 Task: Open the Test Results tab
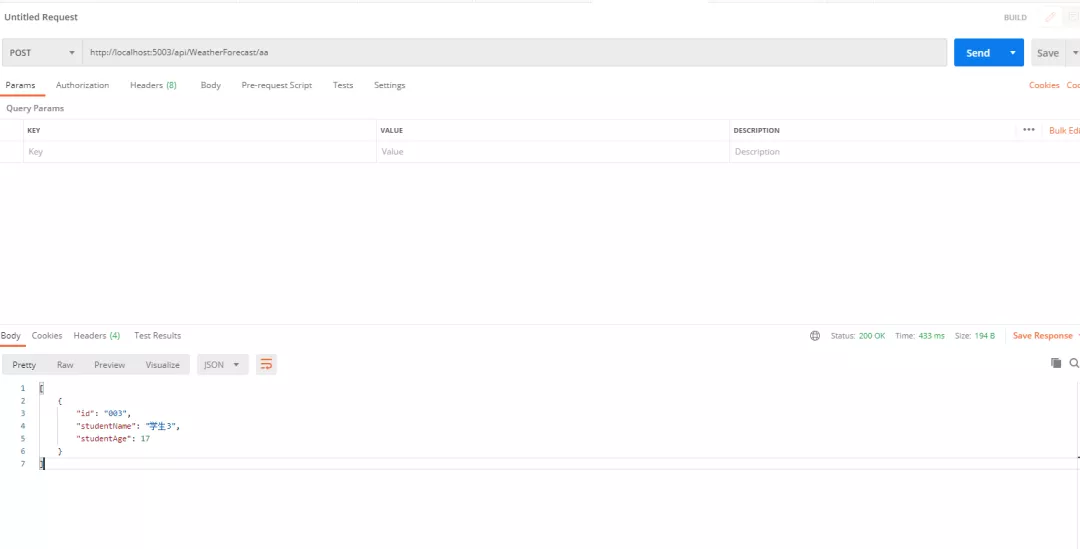(x=157, y=335)
